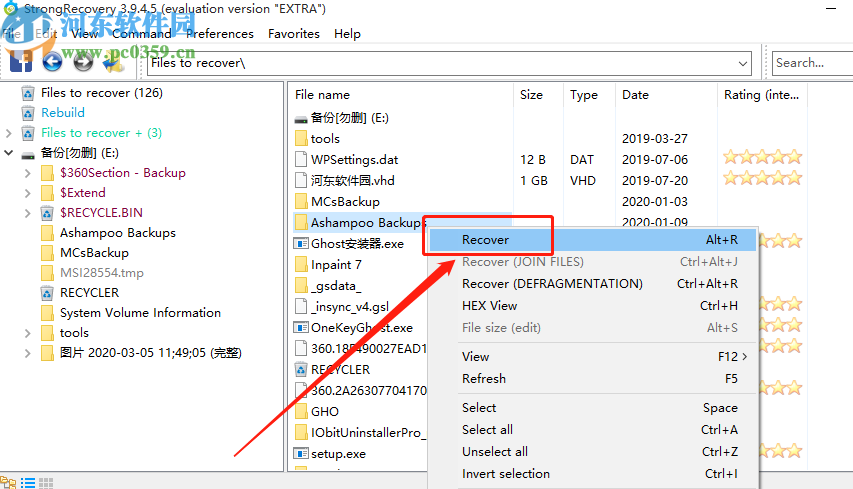Click the Search input field
853x489 pixels.
coord(813,63)
